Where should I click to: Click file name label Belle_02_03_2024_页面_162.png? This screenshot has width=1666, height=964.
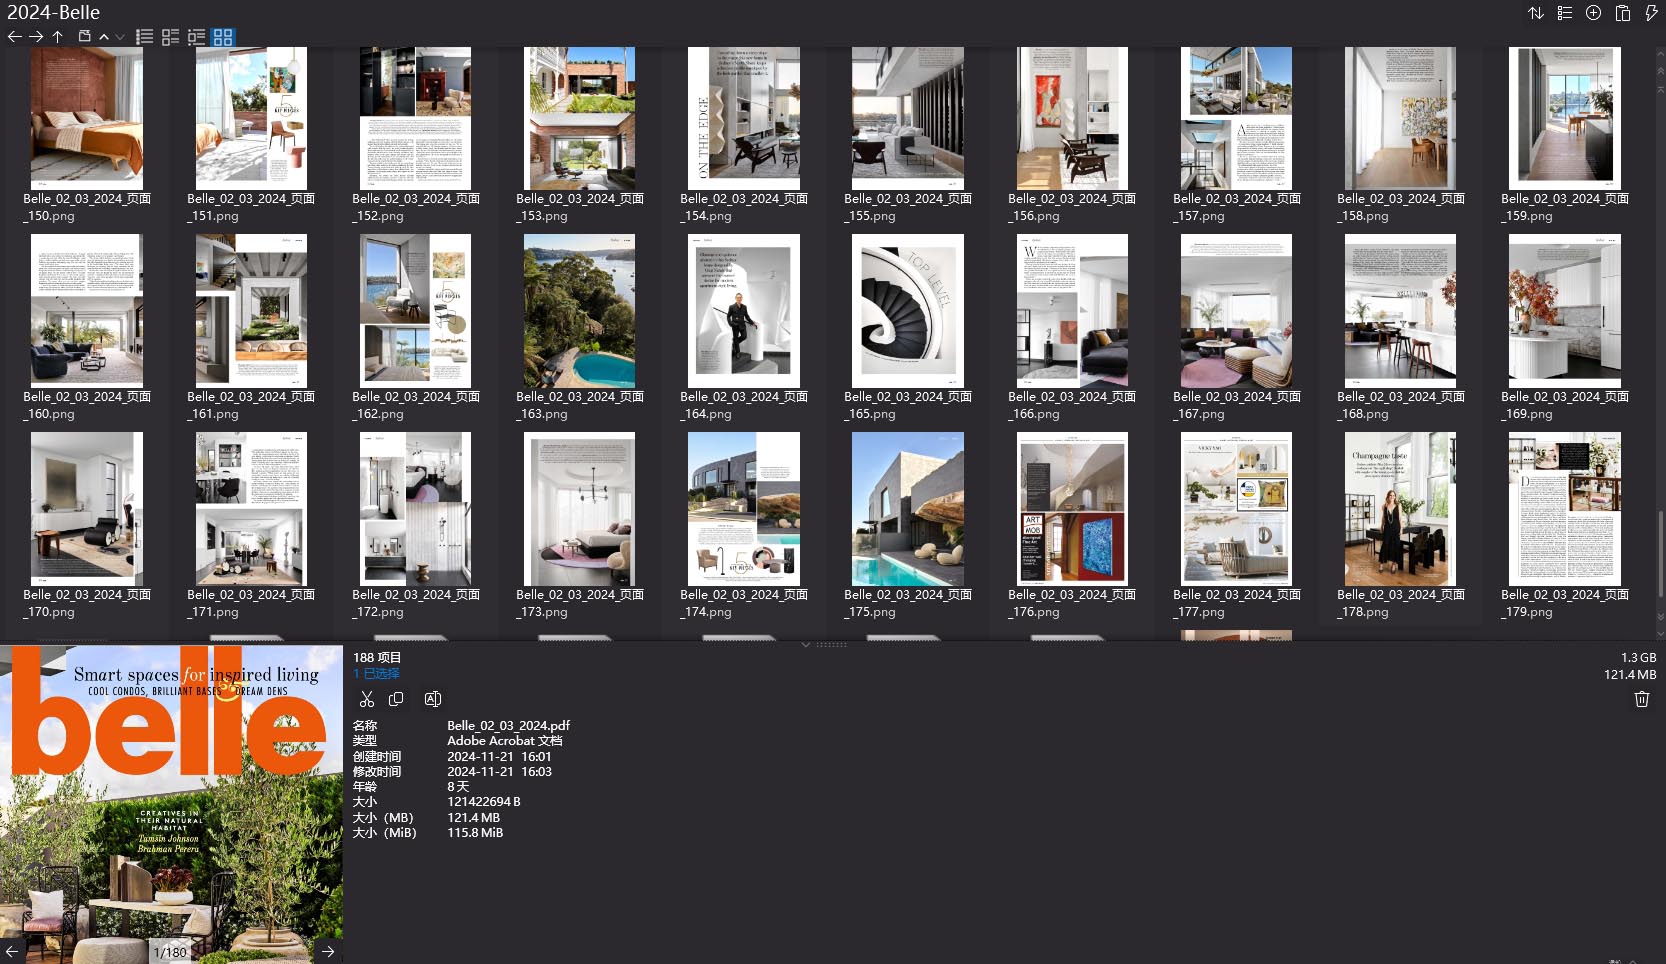(415, 405)
